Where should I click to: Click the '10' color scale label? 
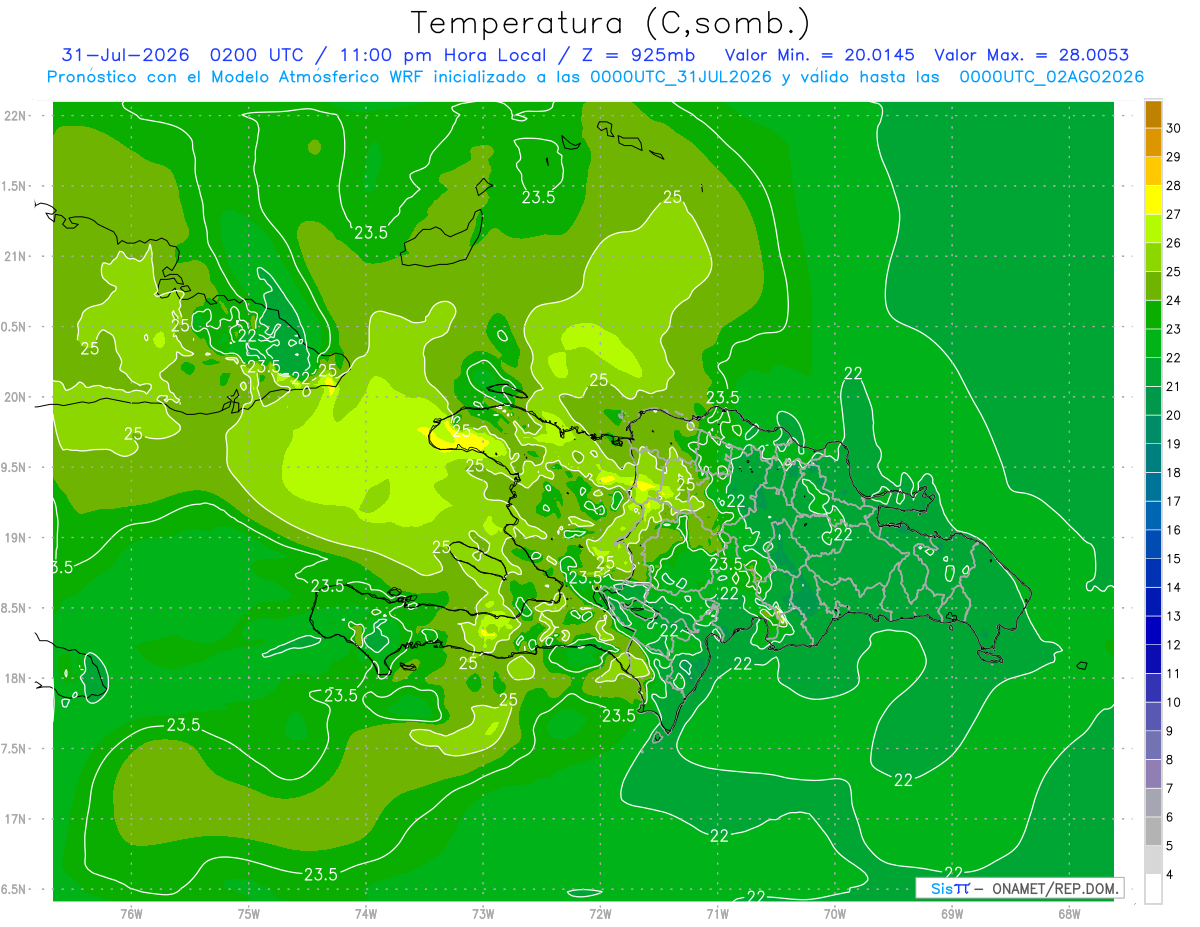click(x=1174, y=702)
